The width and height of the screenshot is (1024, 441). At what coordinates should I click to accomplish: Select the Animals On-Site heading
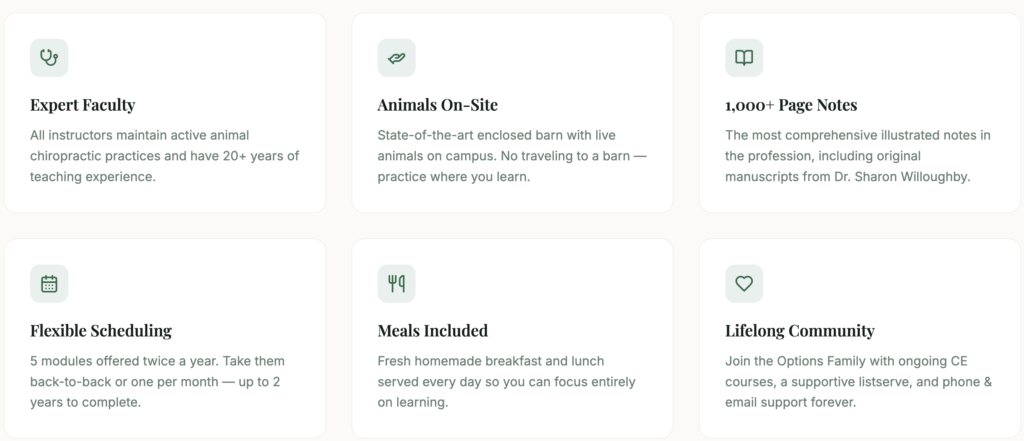(437, 105)
